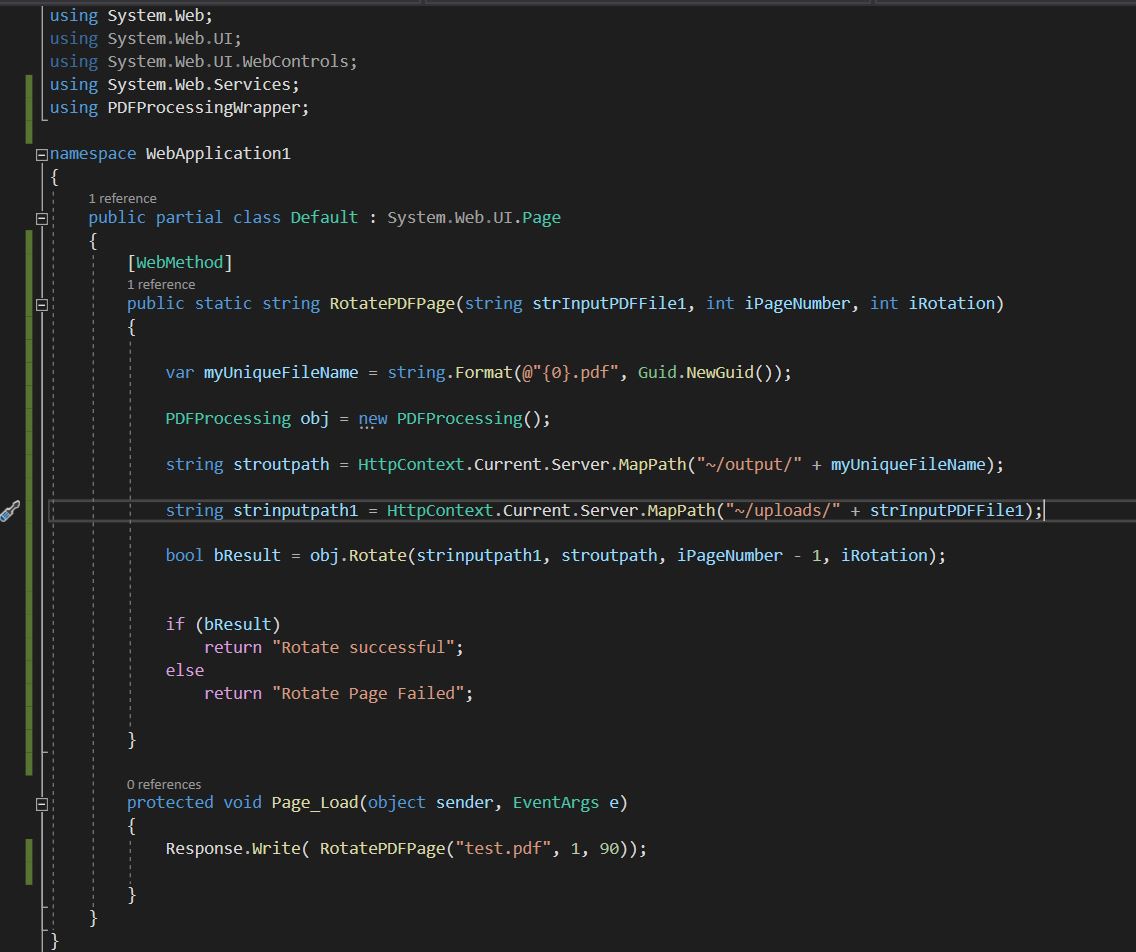Click the Rotate method call on obj

[377, 555]
